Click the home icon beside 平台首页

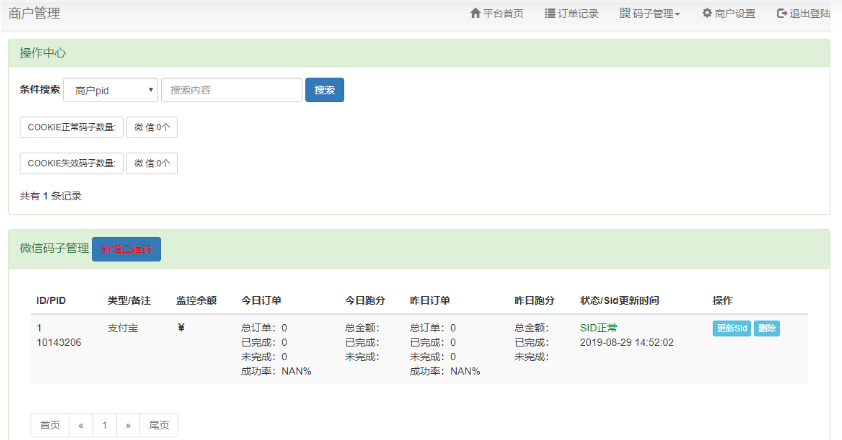[x=475, y=13]
